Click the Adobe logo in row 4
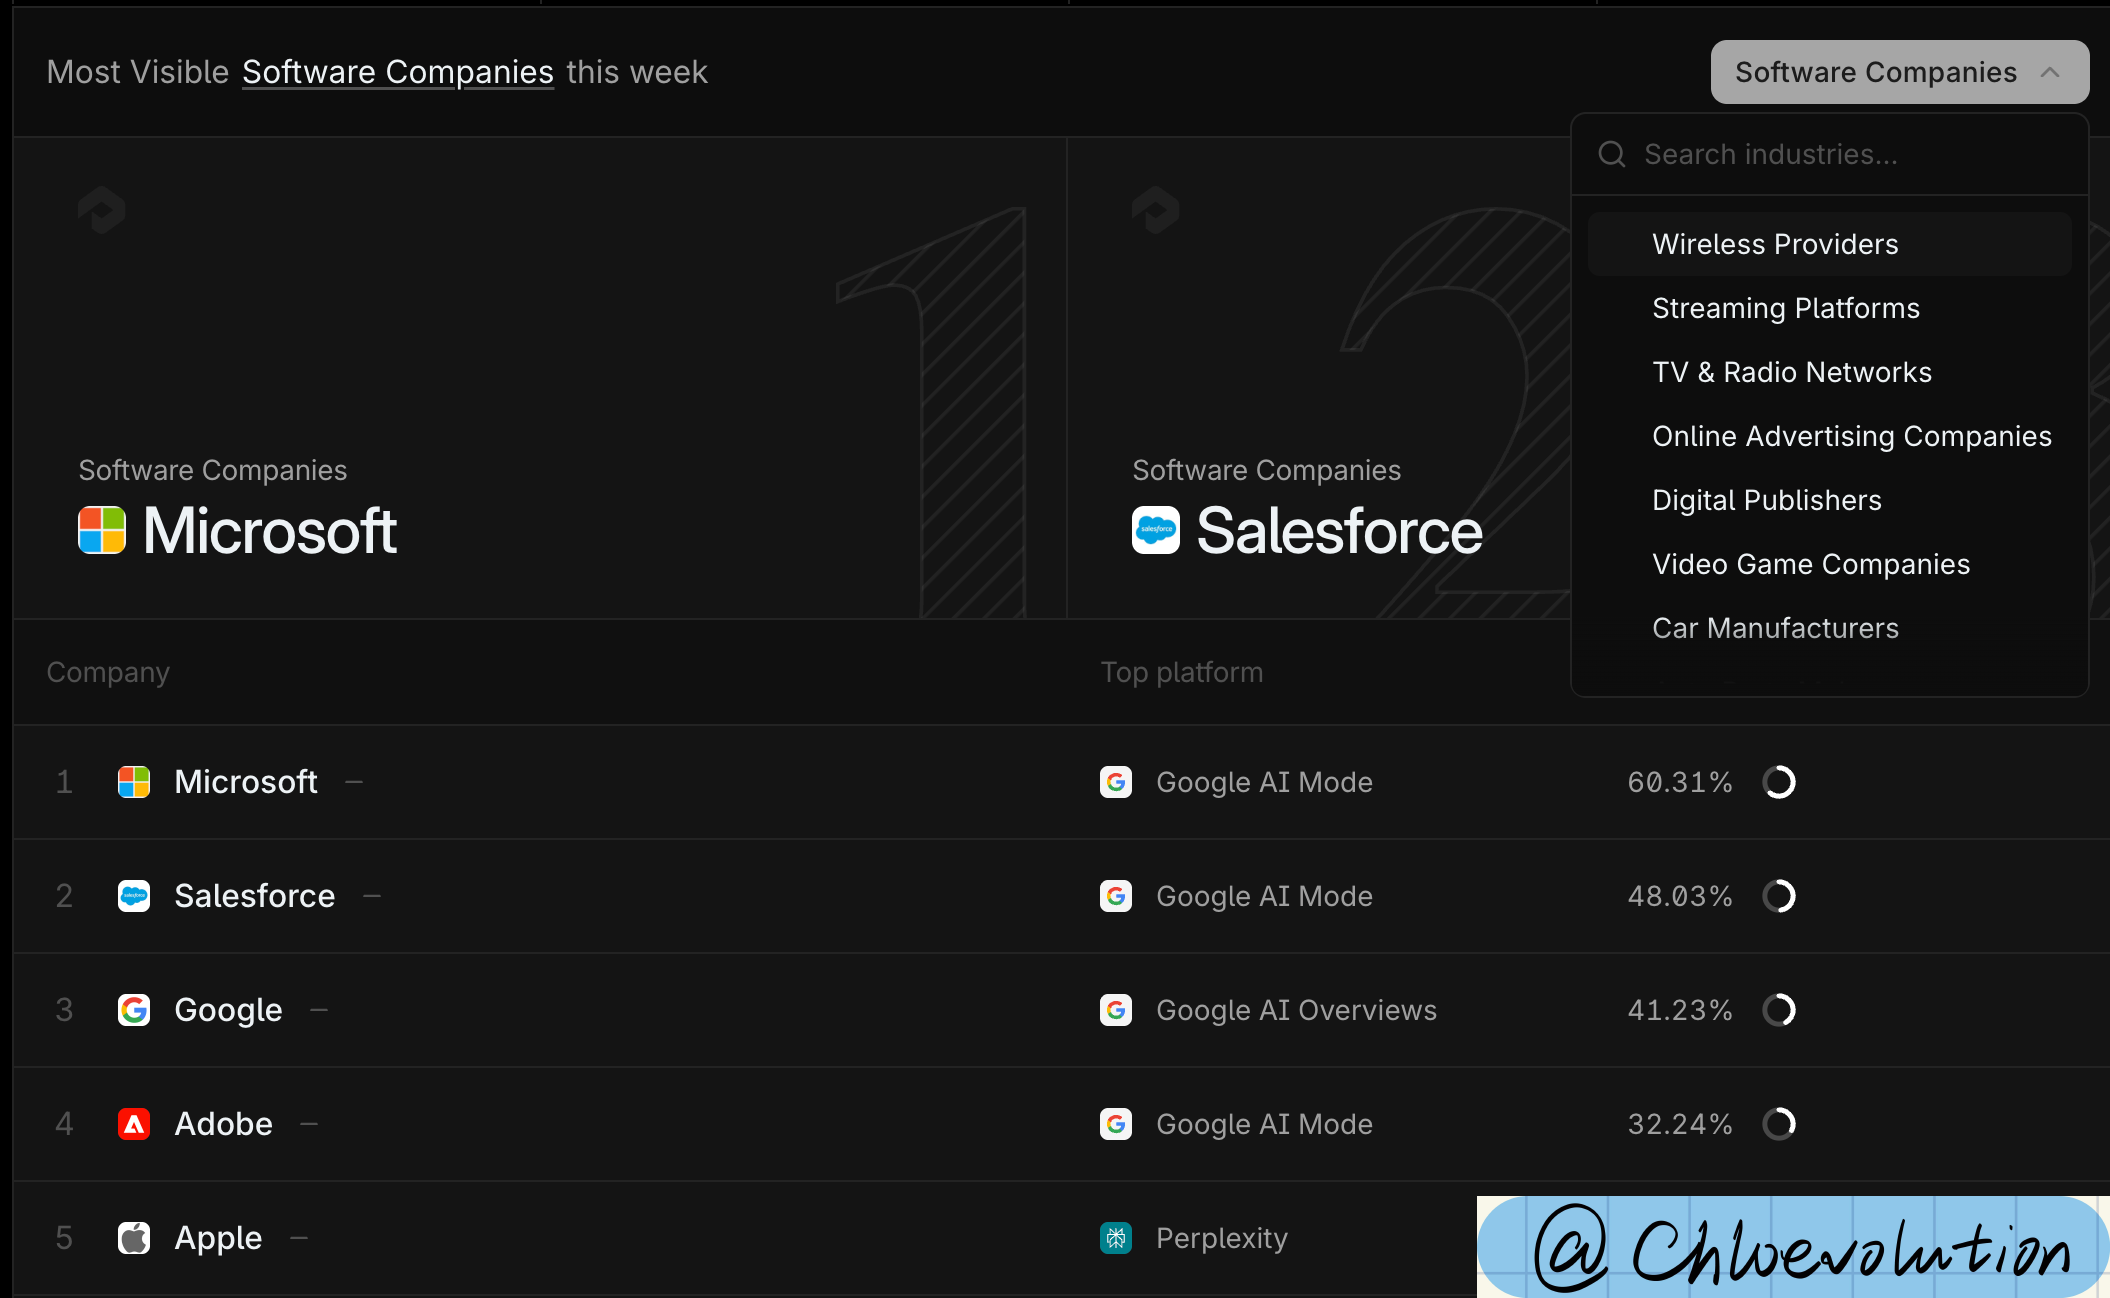Image resolution: width=2110 pixels, height=1298 pixels. (134, 1124)
